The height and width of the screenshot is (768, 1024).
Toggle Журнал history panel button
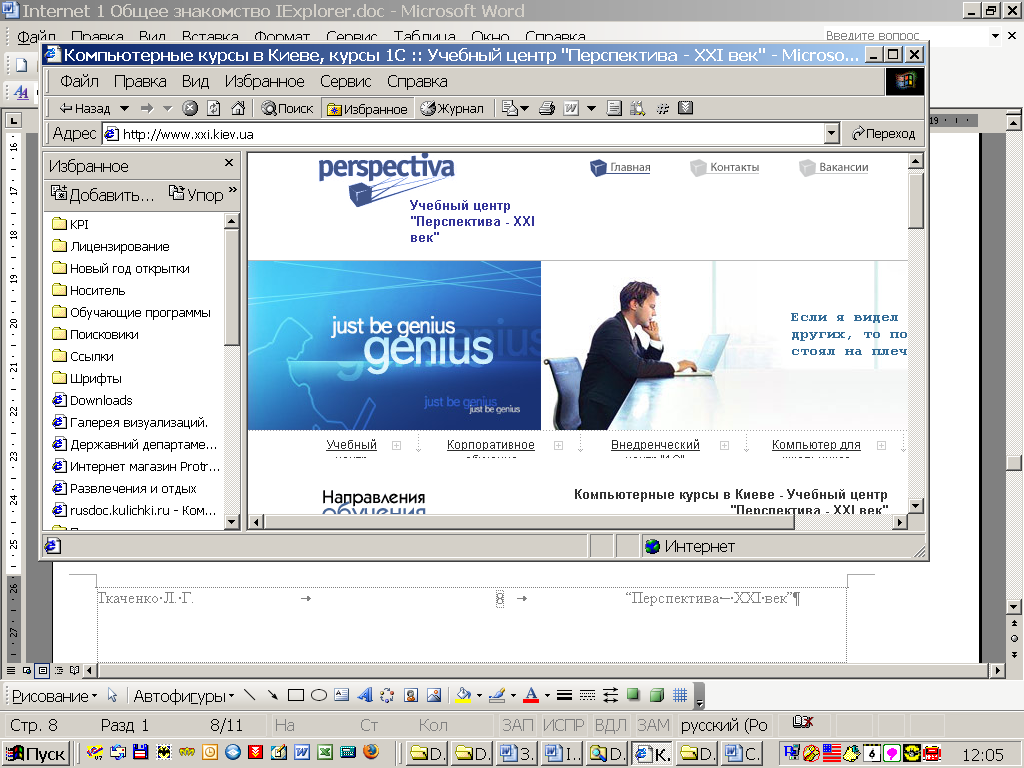click(452, 108)
